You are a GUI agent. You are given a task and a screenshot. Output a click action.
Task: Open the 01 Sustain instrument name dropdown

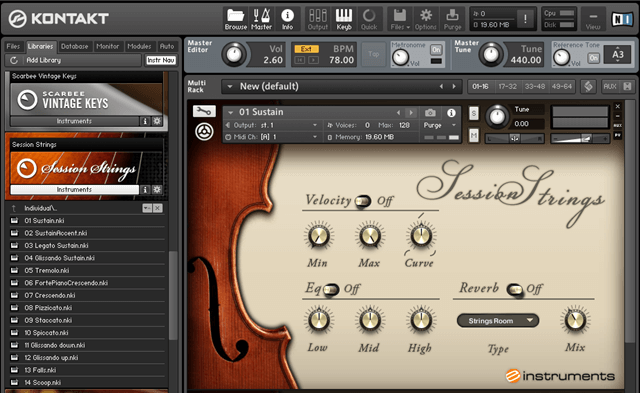click(231, 112)
